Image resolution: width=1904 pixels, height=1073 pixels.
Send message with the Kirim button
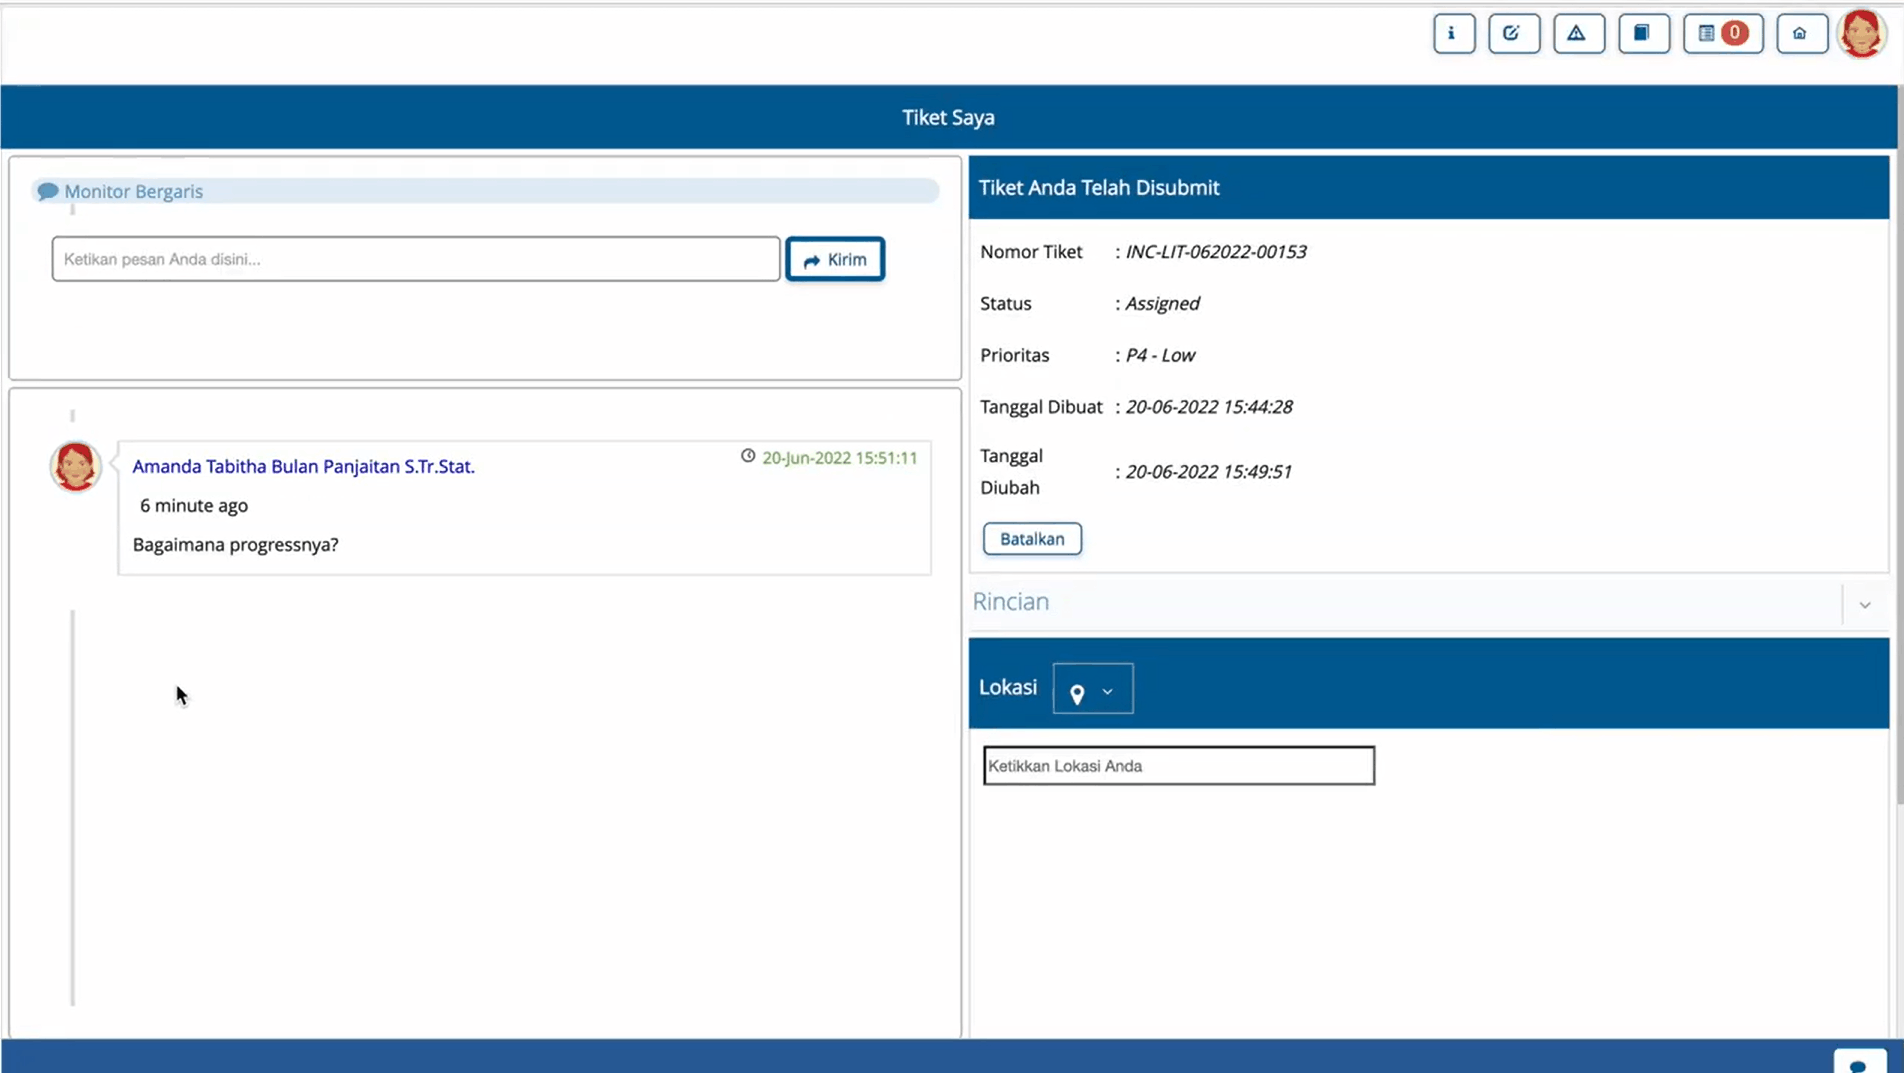(x=835, y=259)
